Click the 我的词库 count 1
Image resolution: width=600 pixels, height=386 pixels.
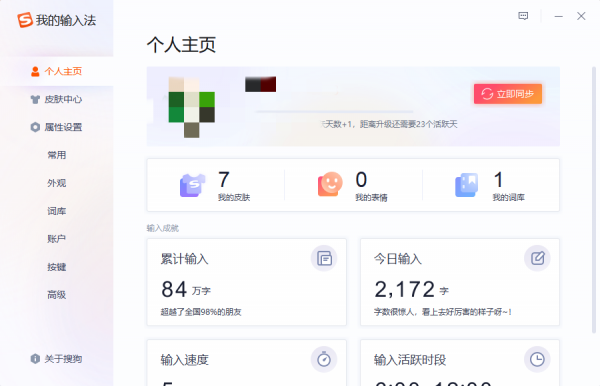point(498,179)
